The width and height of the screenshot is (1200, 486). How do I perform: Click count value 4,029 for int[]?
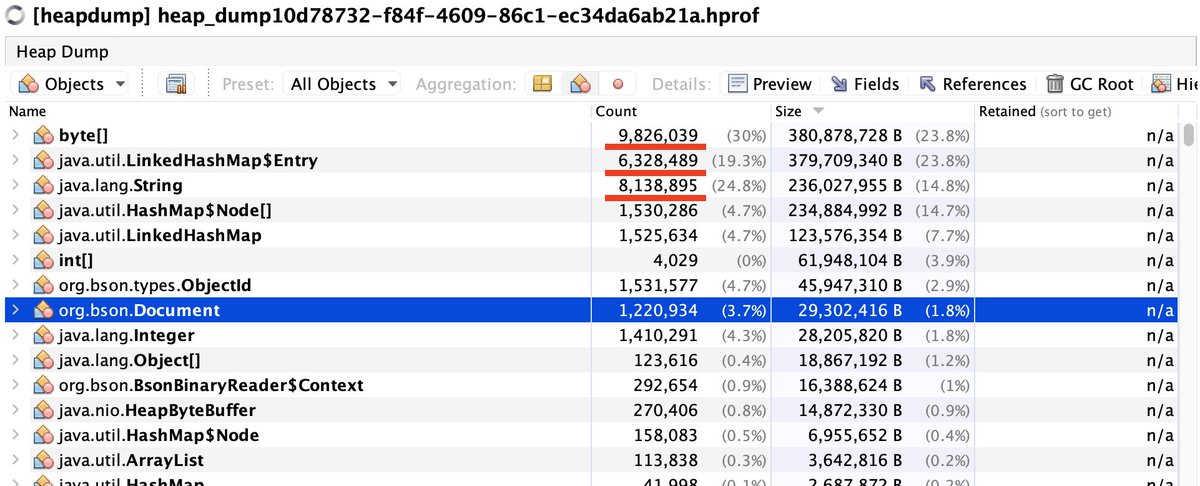[677, 260]
